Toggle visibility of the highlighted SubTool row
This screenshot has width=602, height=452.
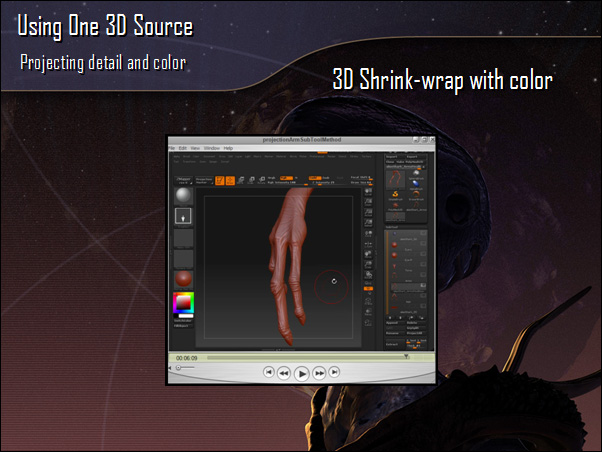tap(423, 285)
